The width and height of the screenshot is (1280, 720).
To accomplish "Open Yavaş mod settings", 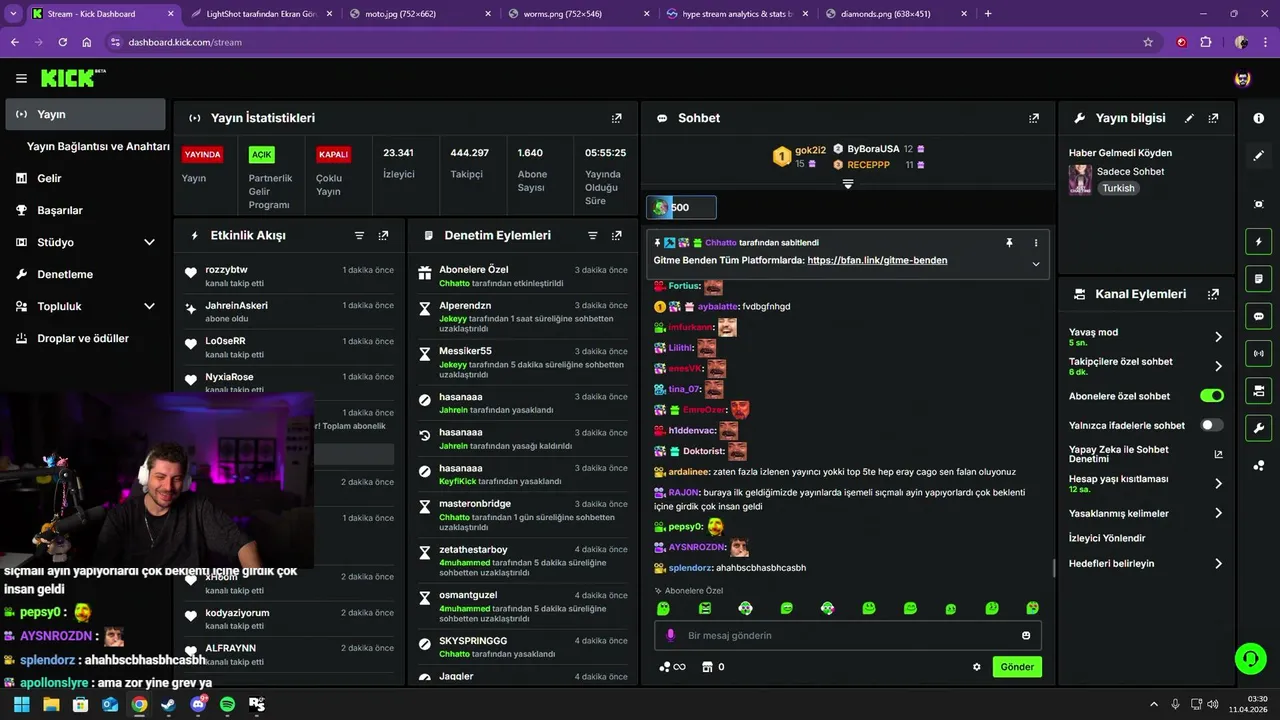I will coord(1146,337).
